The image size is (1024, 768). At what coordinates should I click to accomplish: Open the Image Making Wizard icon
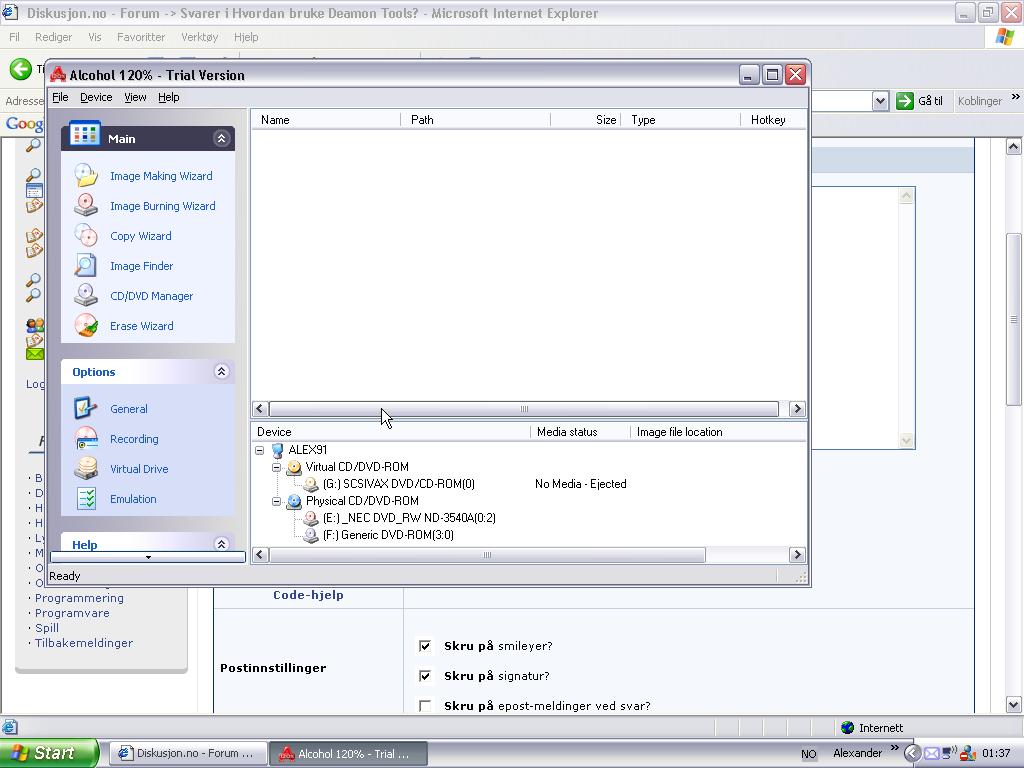86,176
